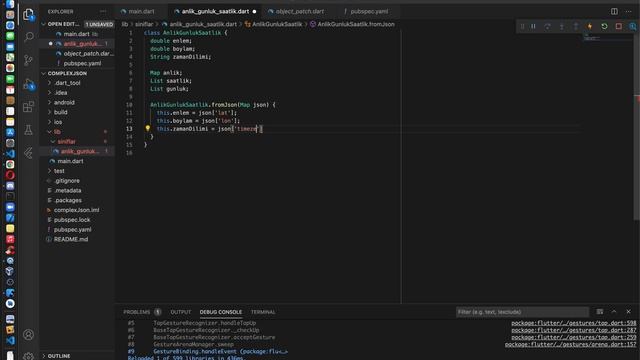Open Source Control view in activity bar
The image size is (640, 360).
tap(29, 60)
